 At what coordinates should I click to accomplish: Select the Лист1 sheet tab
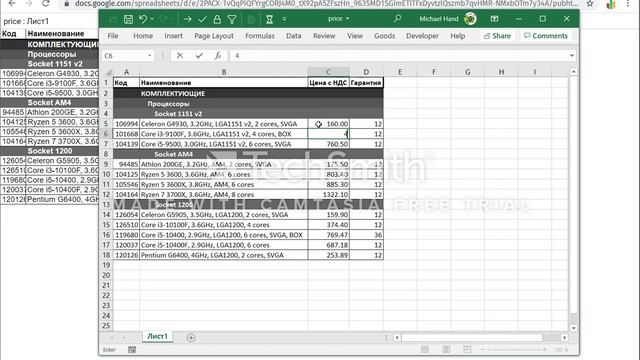click(158, 336)
